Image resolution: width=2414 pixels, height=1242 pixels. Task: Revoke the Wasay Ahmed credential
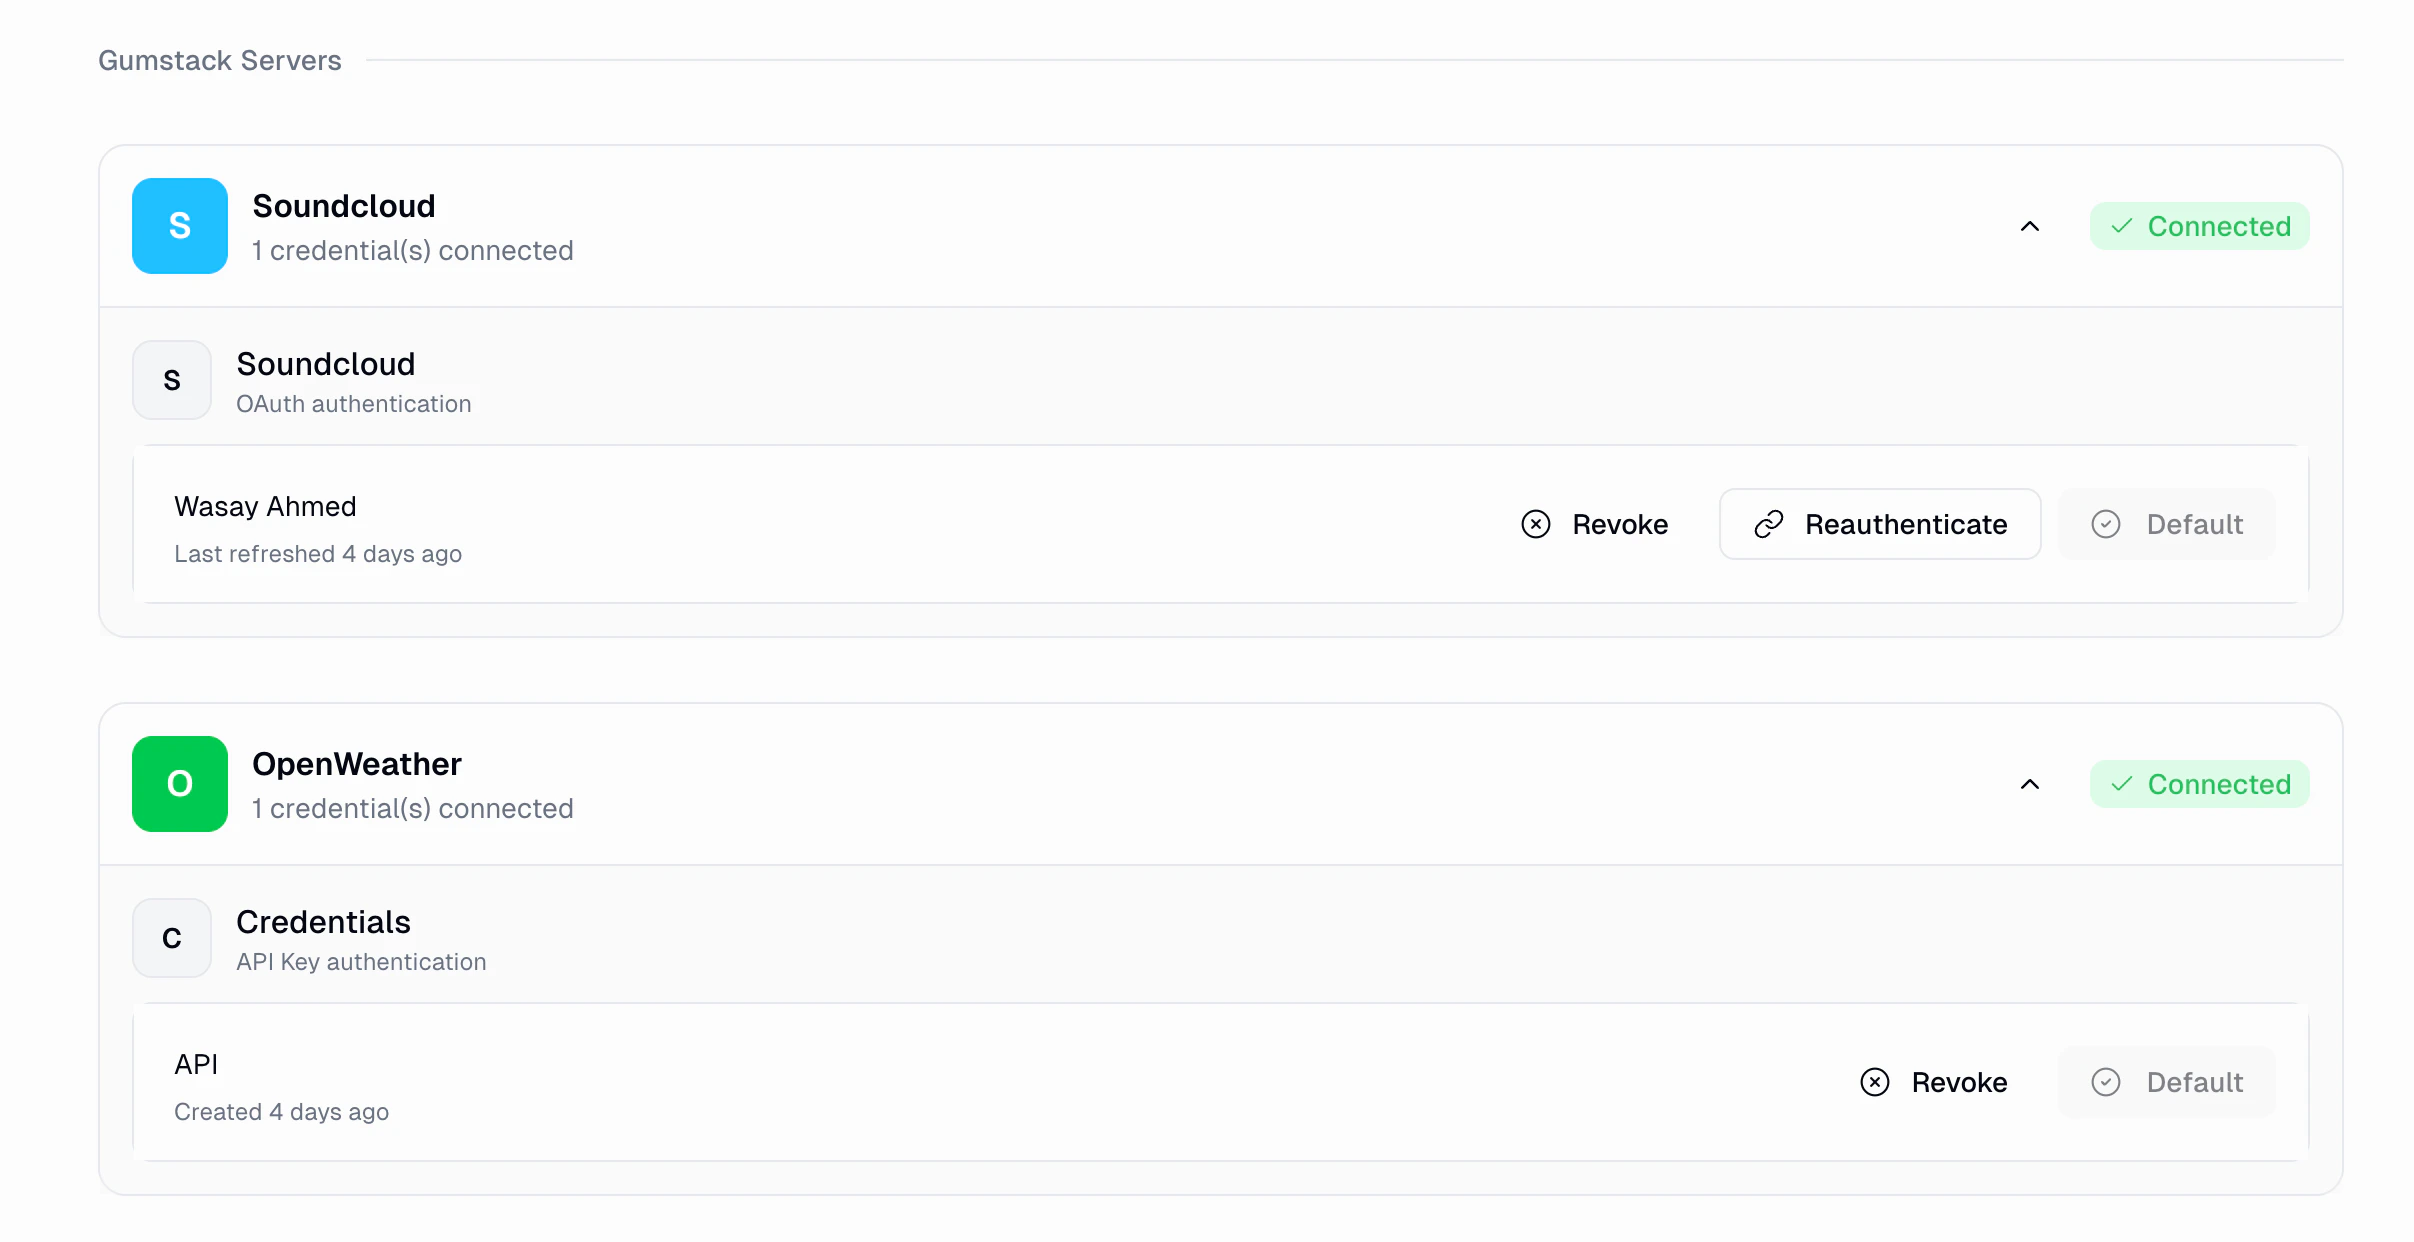pos(1595,523)
